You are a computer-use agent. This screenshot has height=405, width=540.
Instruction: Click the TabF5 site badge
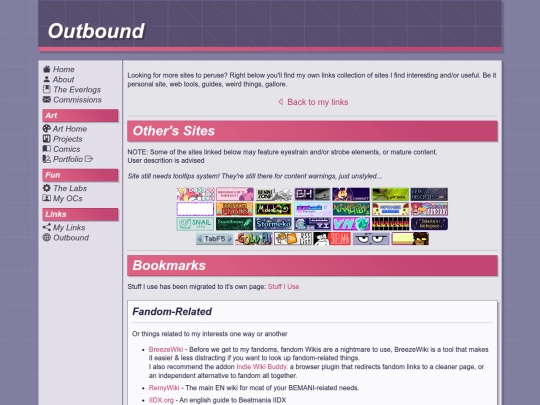(215, 239)
